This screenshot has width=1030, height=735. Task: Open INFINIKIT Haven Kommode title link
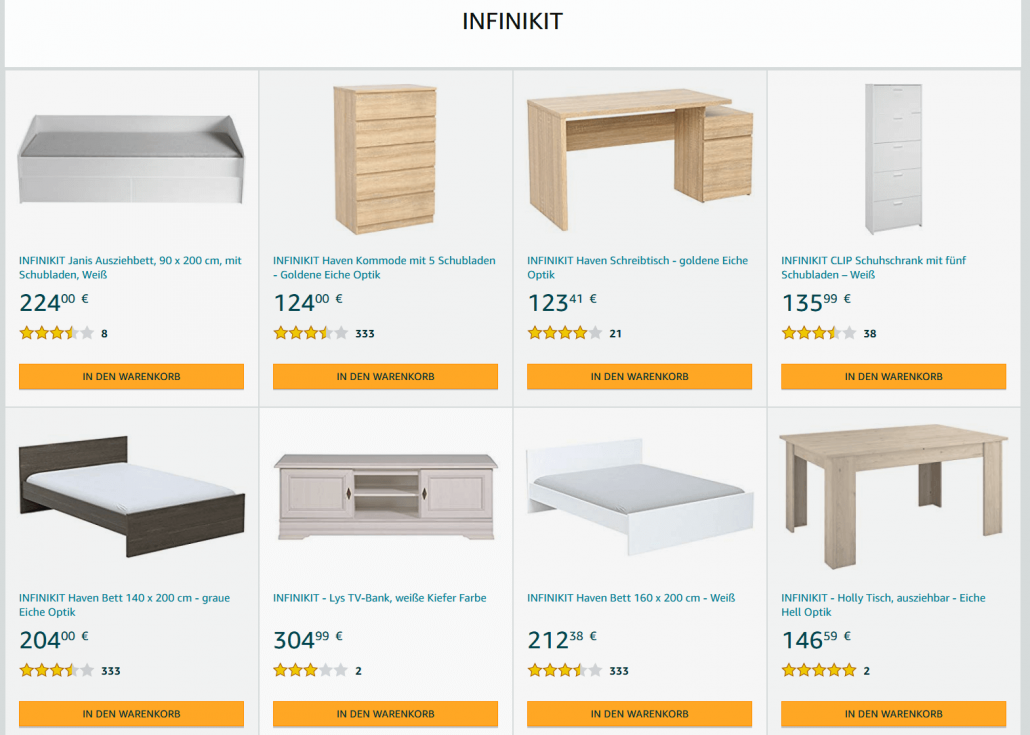point(384,267)
